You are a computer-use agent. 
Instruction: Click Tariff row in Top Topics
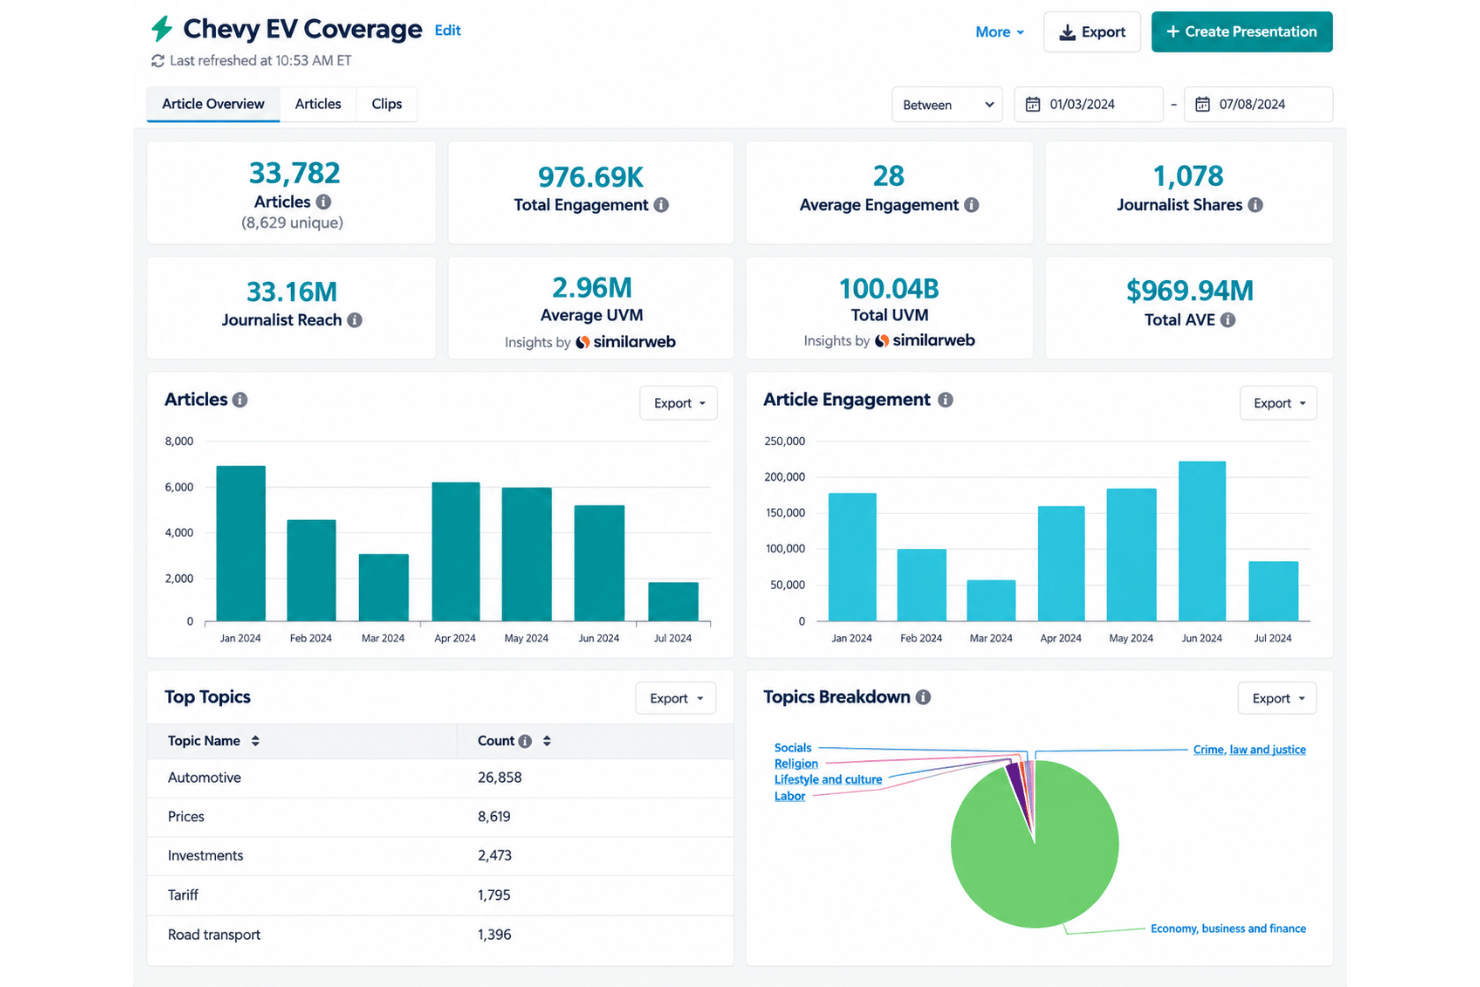coord(440,895)
